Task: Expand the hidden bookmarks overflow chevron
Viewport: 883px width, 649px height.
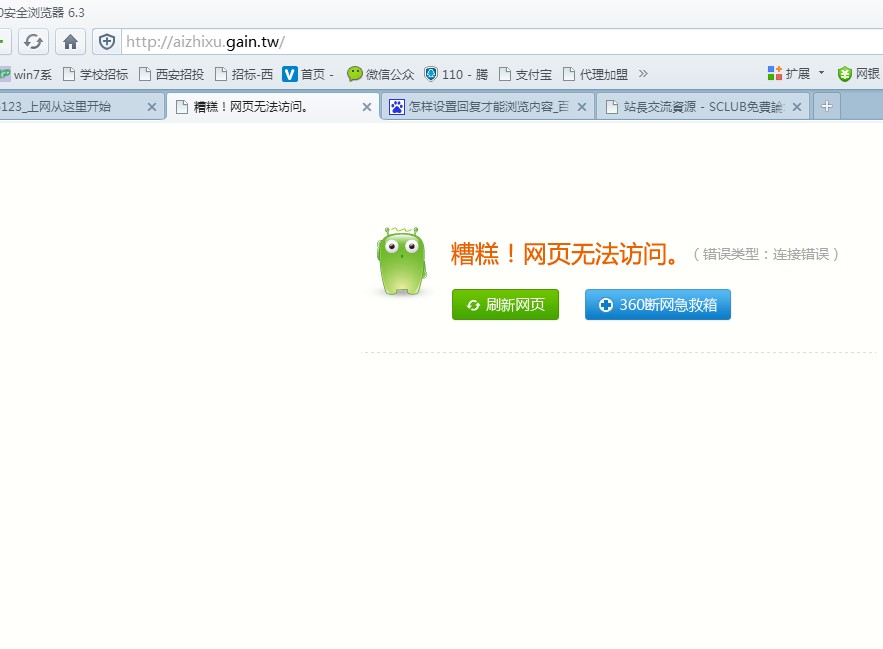Action: point(643,73)
